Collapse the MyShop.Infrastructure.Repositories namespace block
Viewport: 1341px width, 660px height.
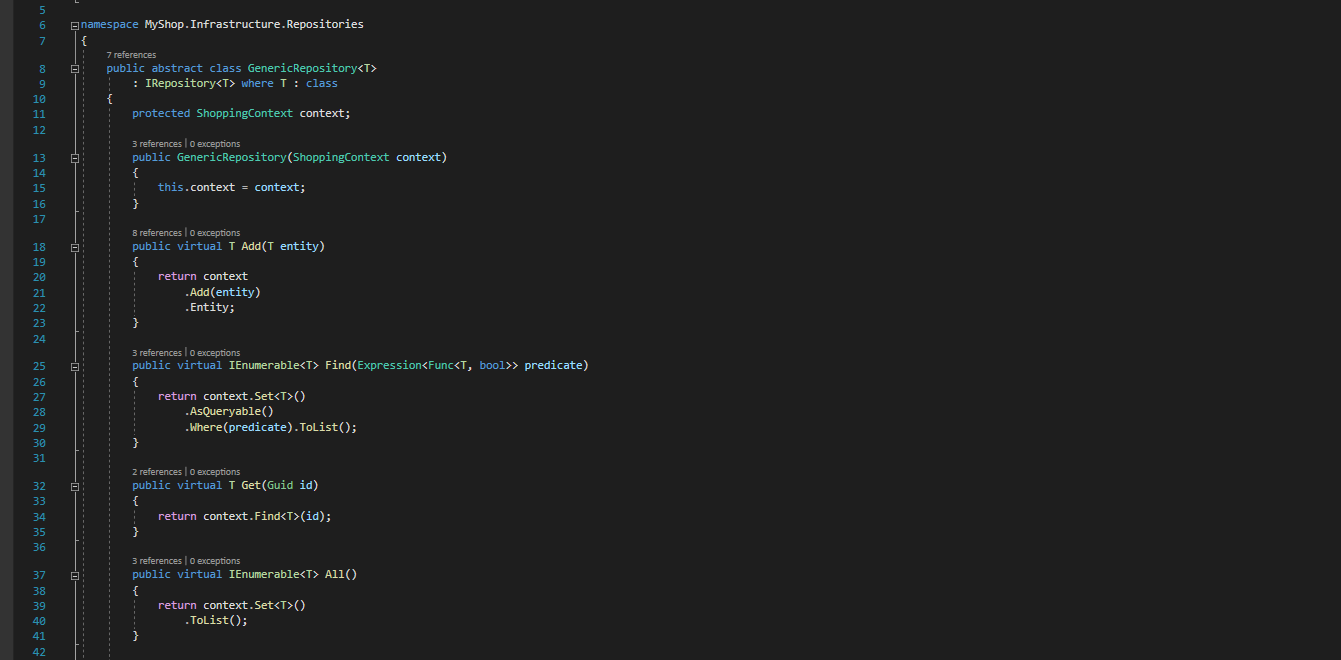(75, 25)
